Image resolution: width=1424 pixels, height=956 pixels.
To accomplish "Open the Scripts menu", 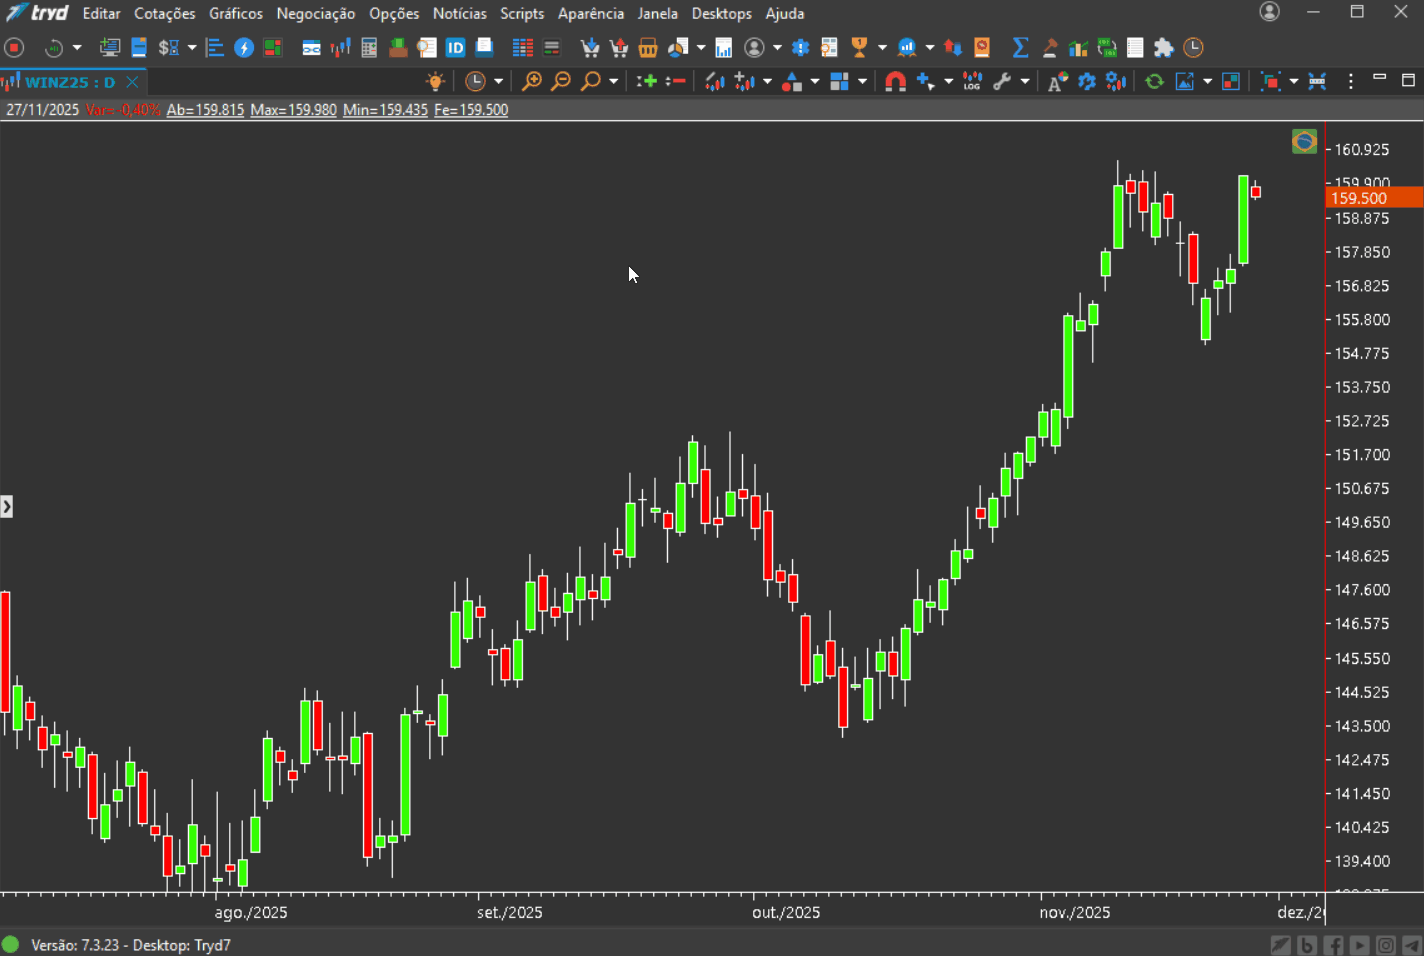I will pyautogui.click(x=522, y=13).
